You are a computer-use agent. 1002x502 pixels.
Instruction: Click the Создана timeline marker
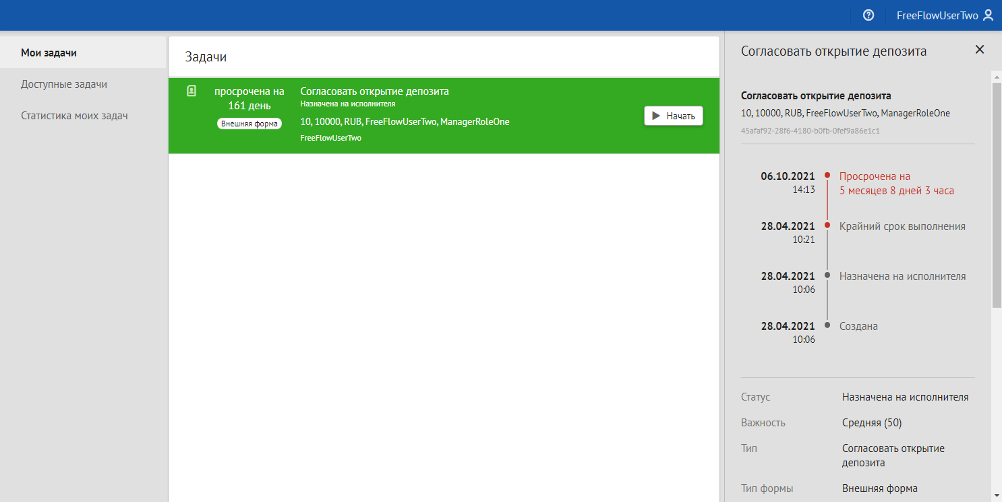(x=827, y=325)
